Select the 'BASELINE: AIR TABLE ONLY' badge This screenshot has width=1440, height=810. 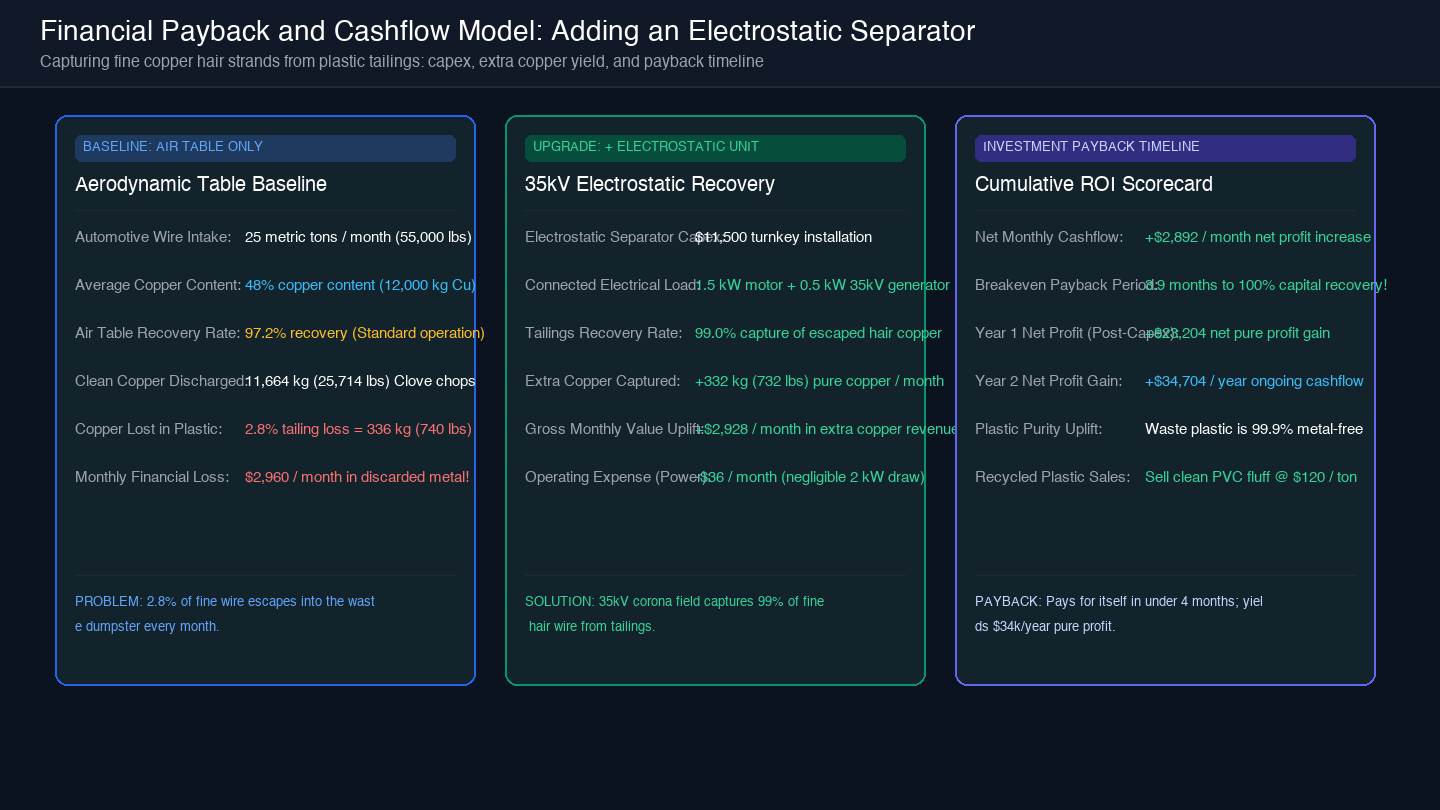pyautogui.click(x=265, y=147)
